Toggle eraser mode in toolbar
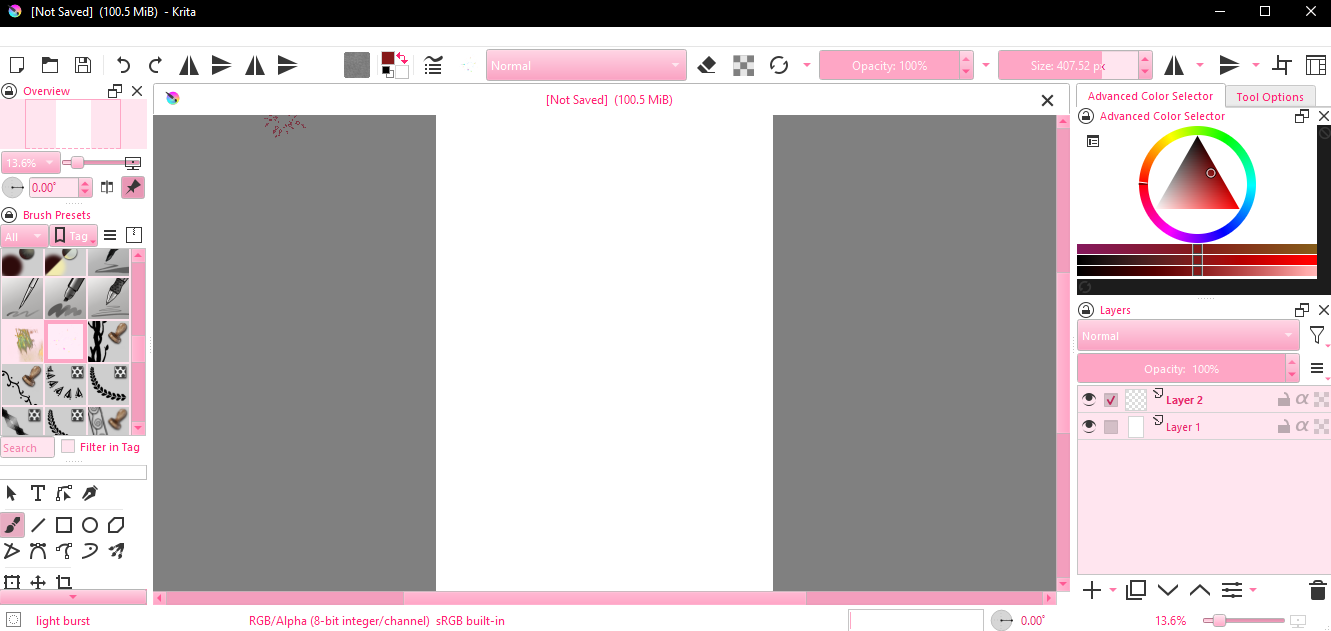 707,65
